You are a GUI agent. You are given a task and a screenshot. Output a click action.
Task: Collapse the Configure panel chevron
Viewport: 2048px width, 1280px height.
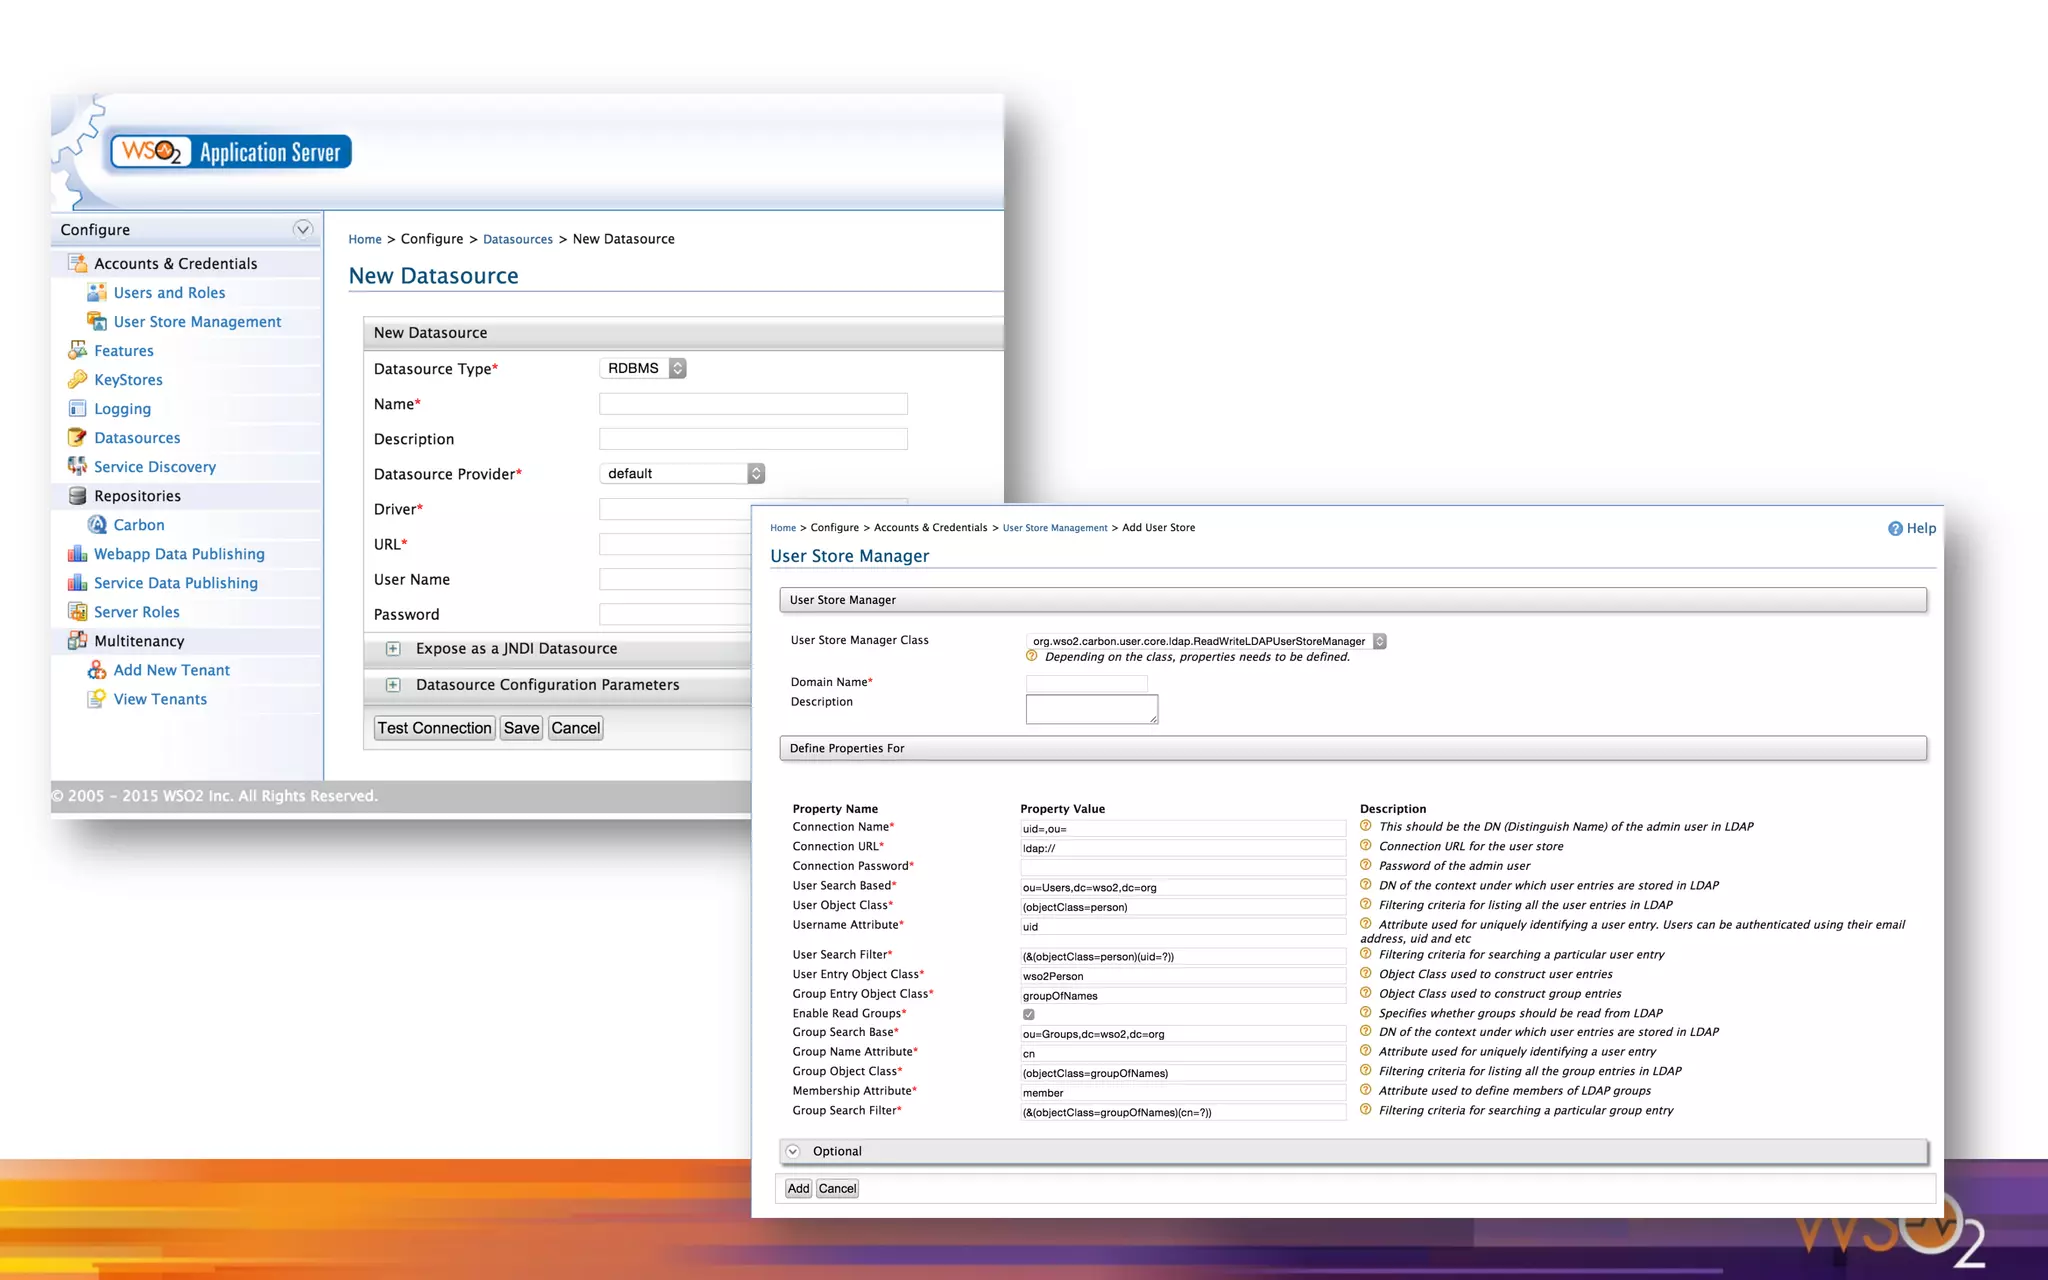click(x=302, y=229)
